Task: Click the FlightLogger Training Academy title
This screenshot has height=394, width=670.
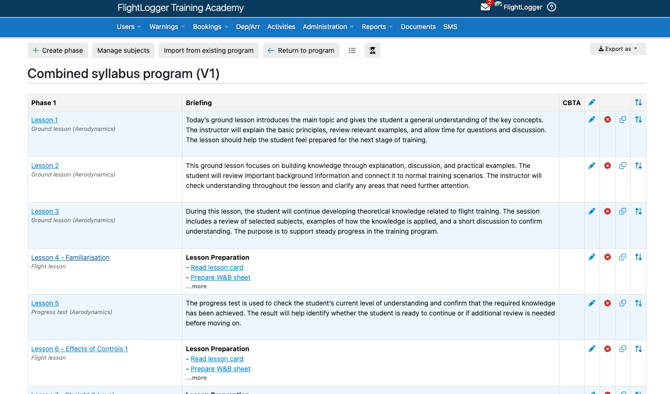Action: coord(180,8)
